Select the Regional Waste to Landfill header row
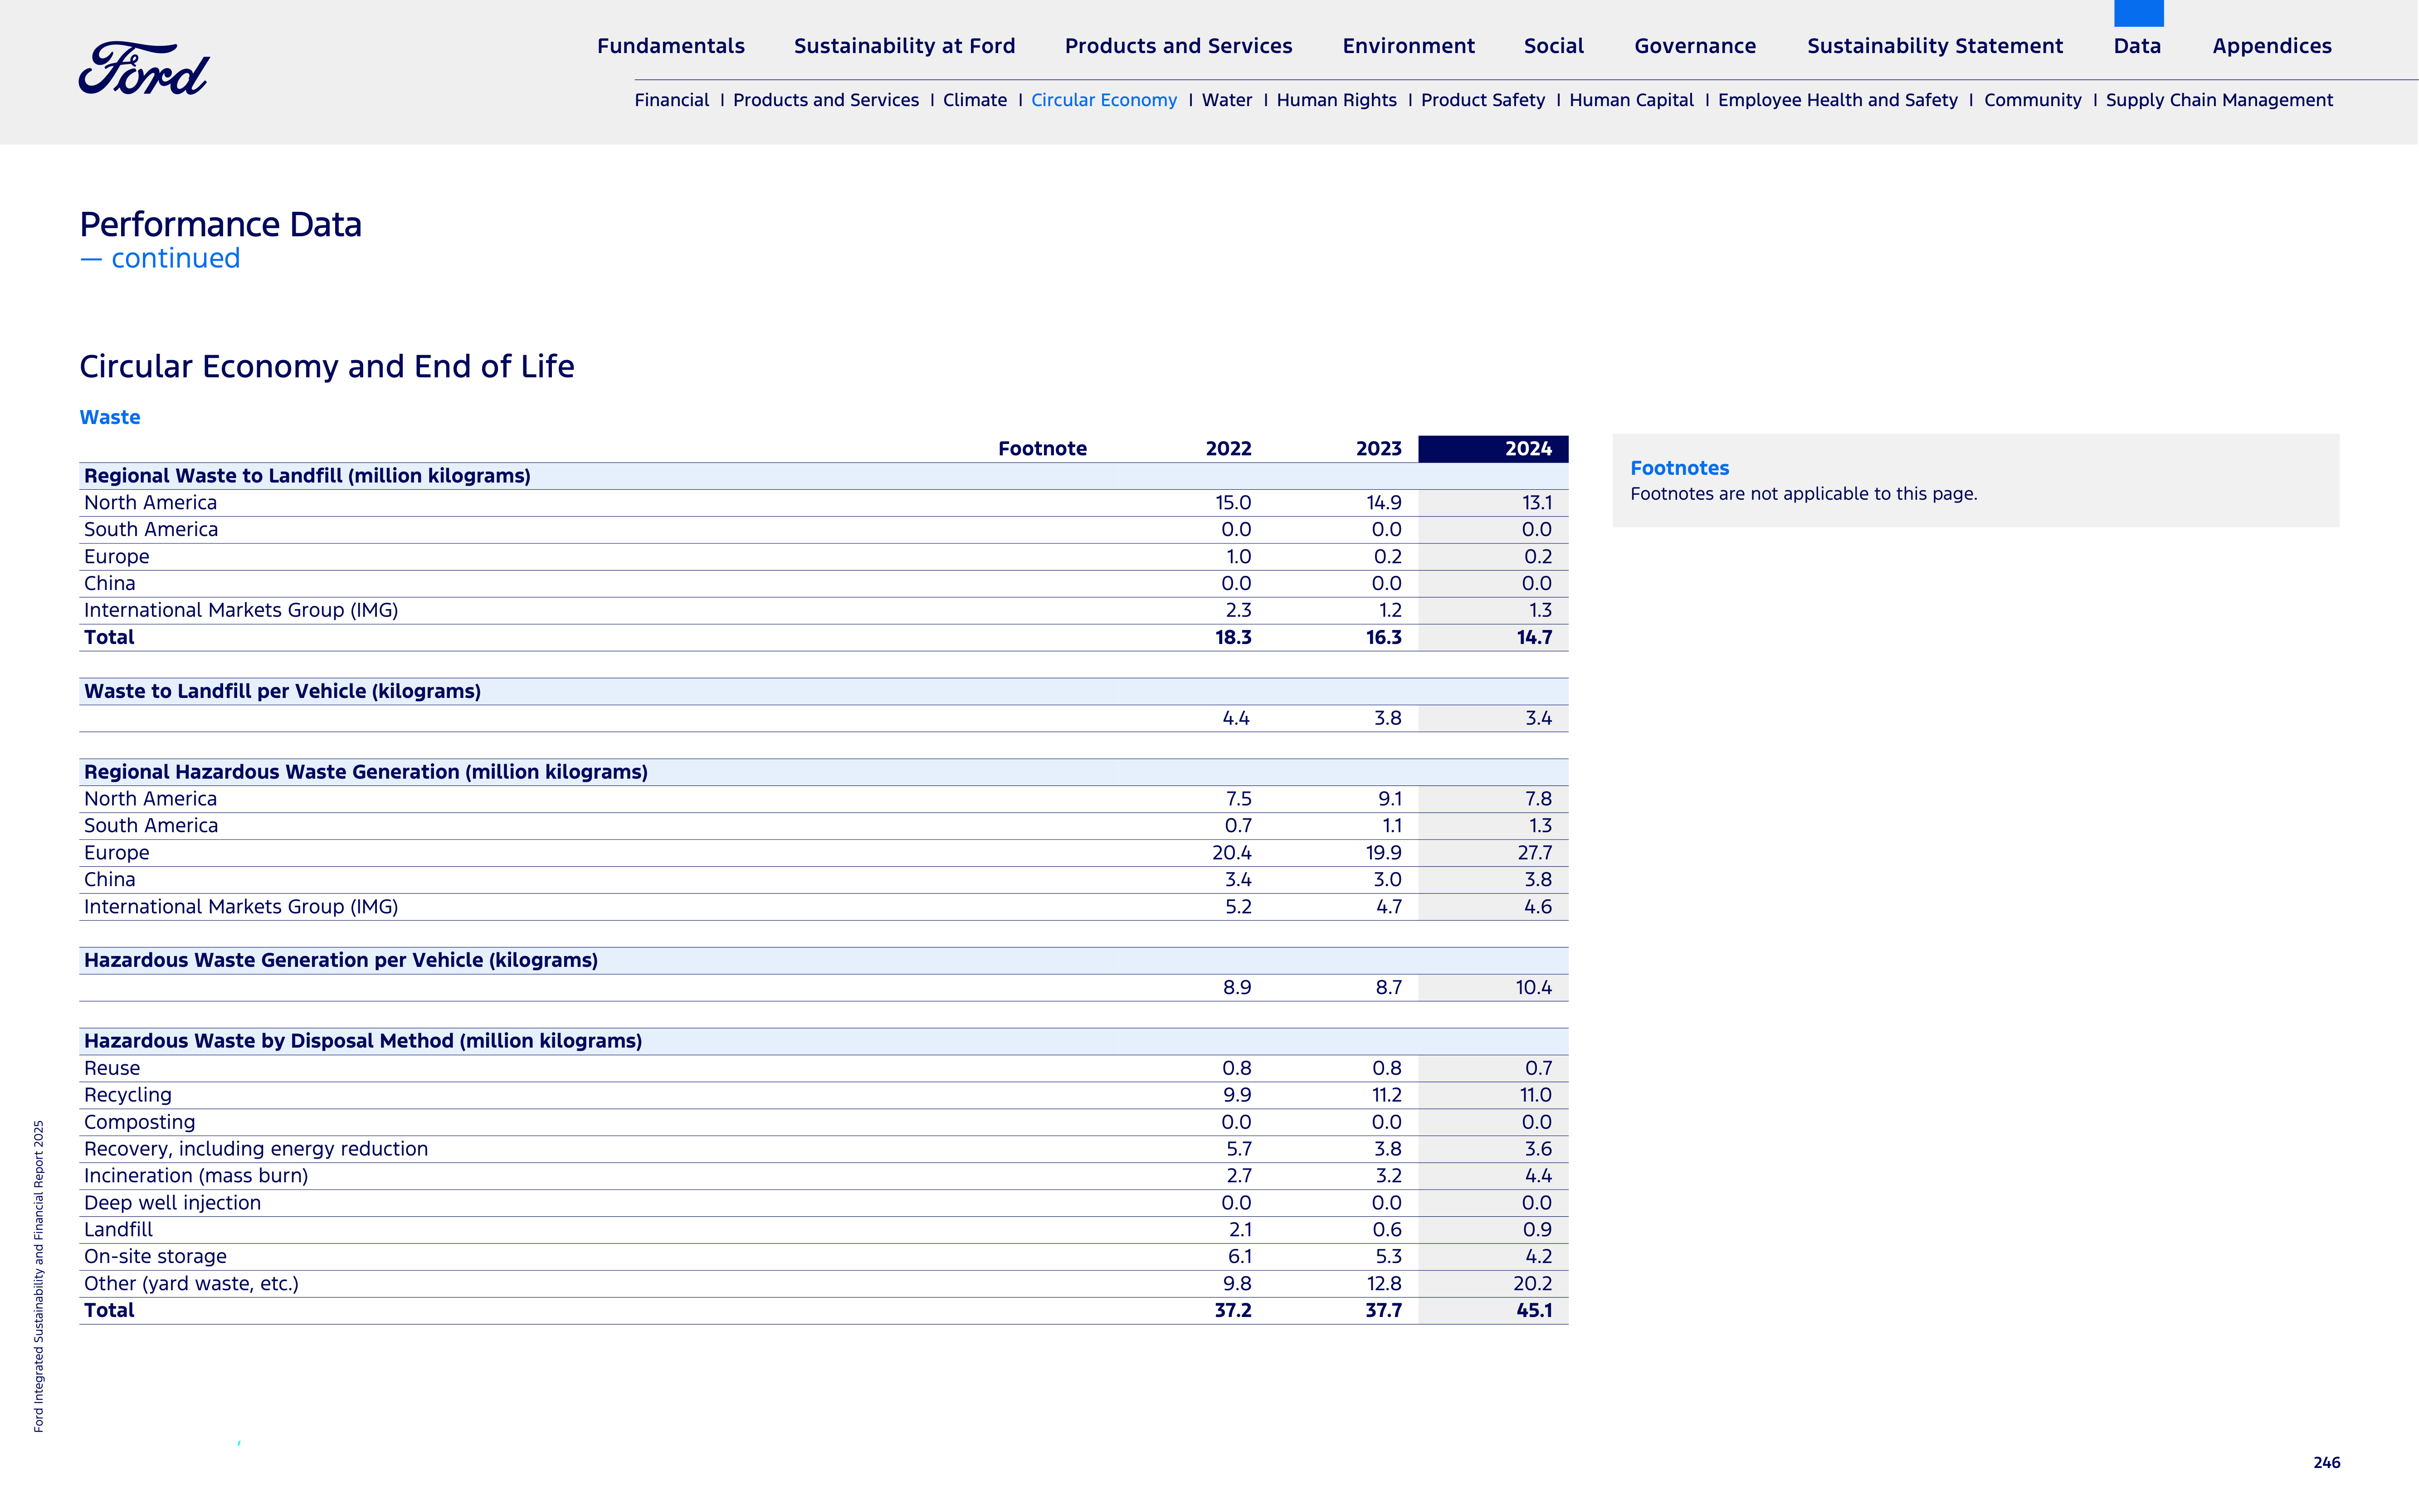 [x=824, y=476]
